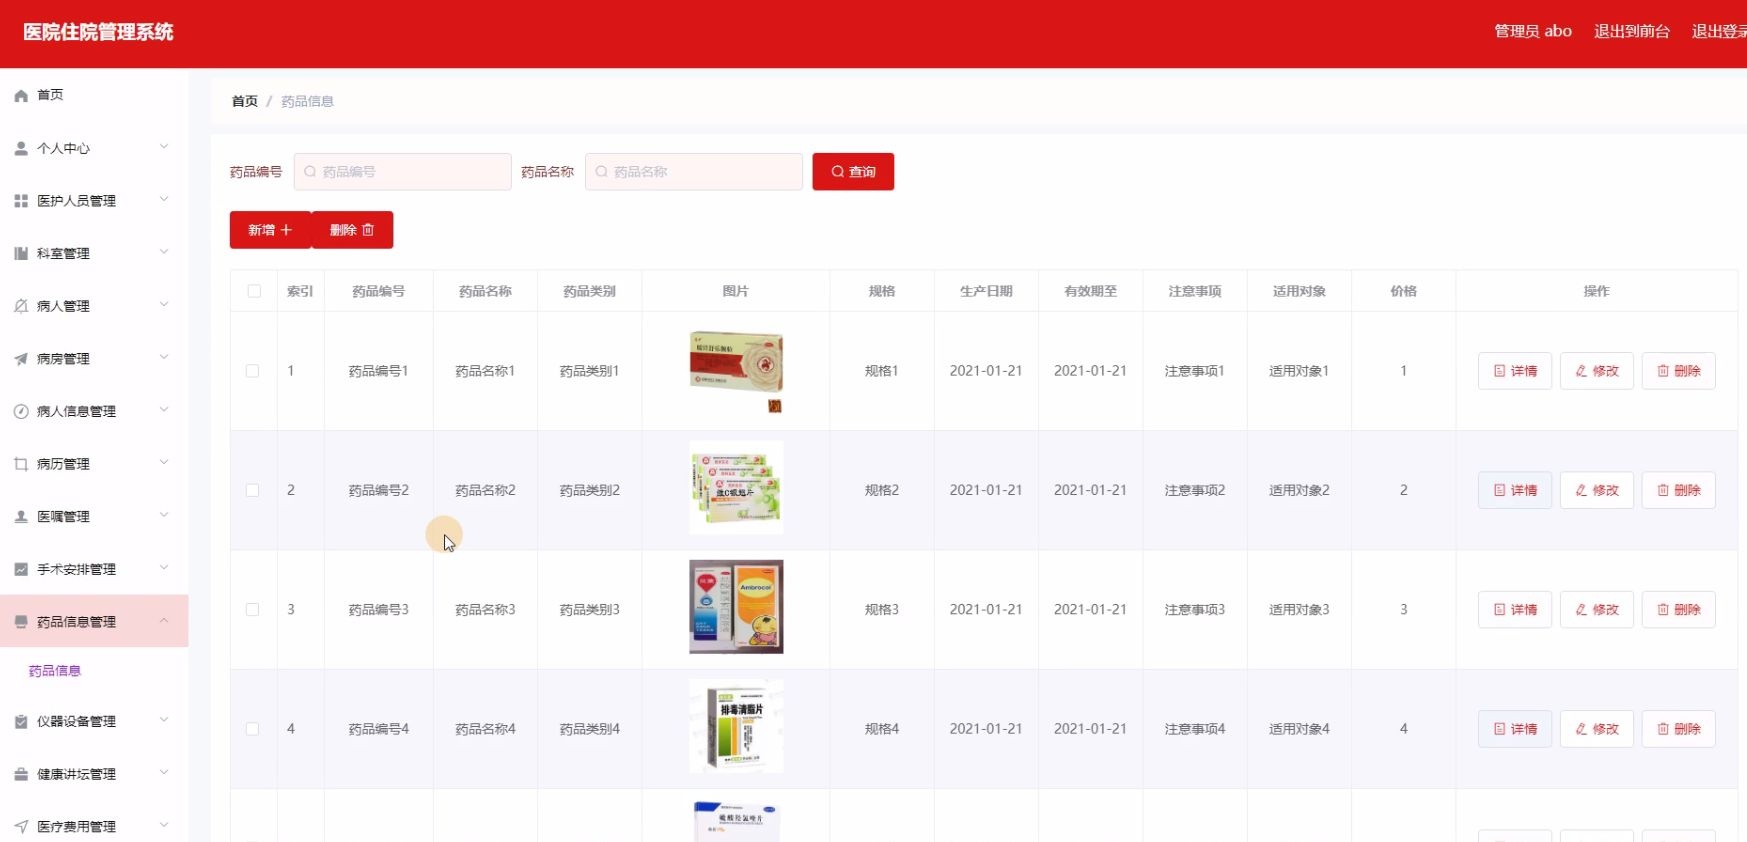
Task: Click the 医护人员管理 grid icon
Action: tap(21, 201)
